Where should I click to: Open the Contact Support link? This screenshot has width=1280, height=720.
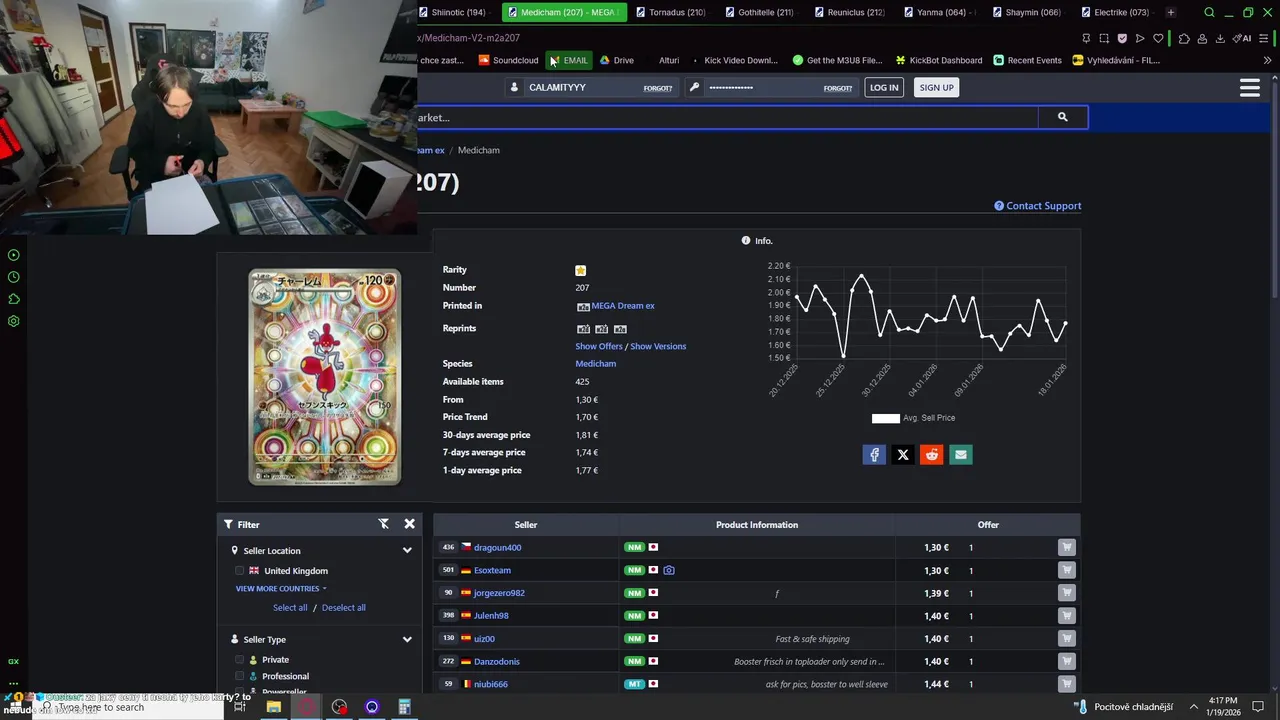1038,206
